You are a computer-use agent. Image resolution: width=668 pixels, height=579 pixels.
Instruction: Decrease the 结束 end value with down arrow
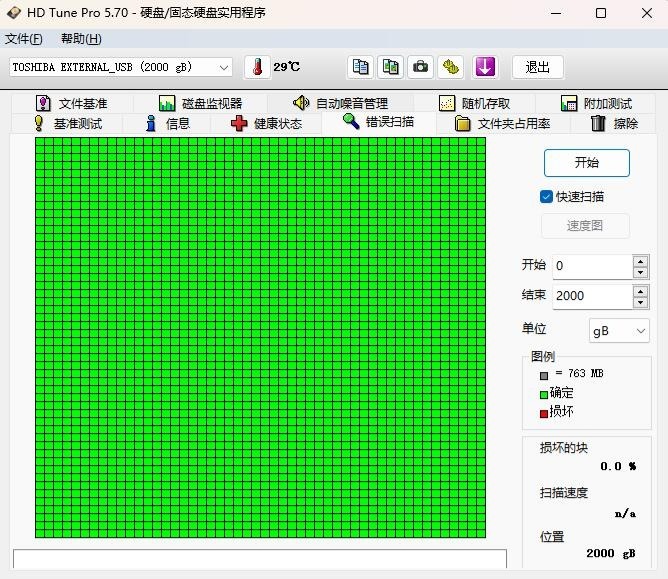click(x=640, y=302)
